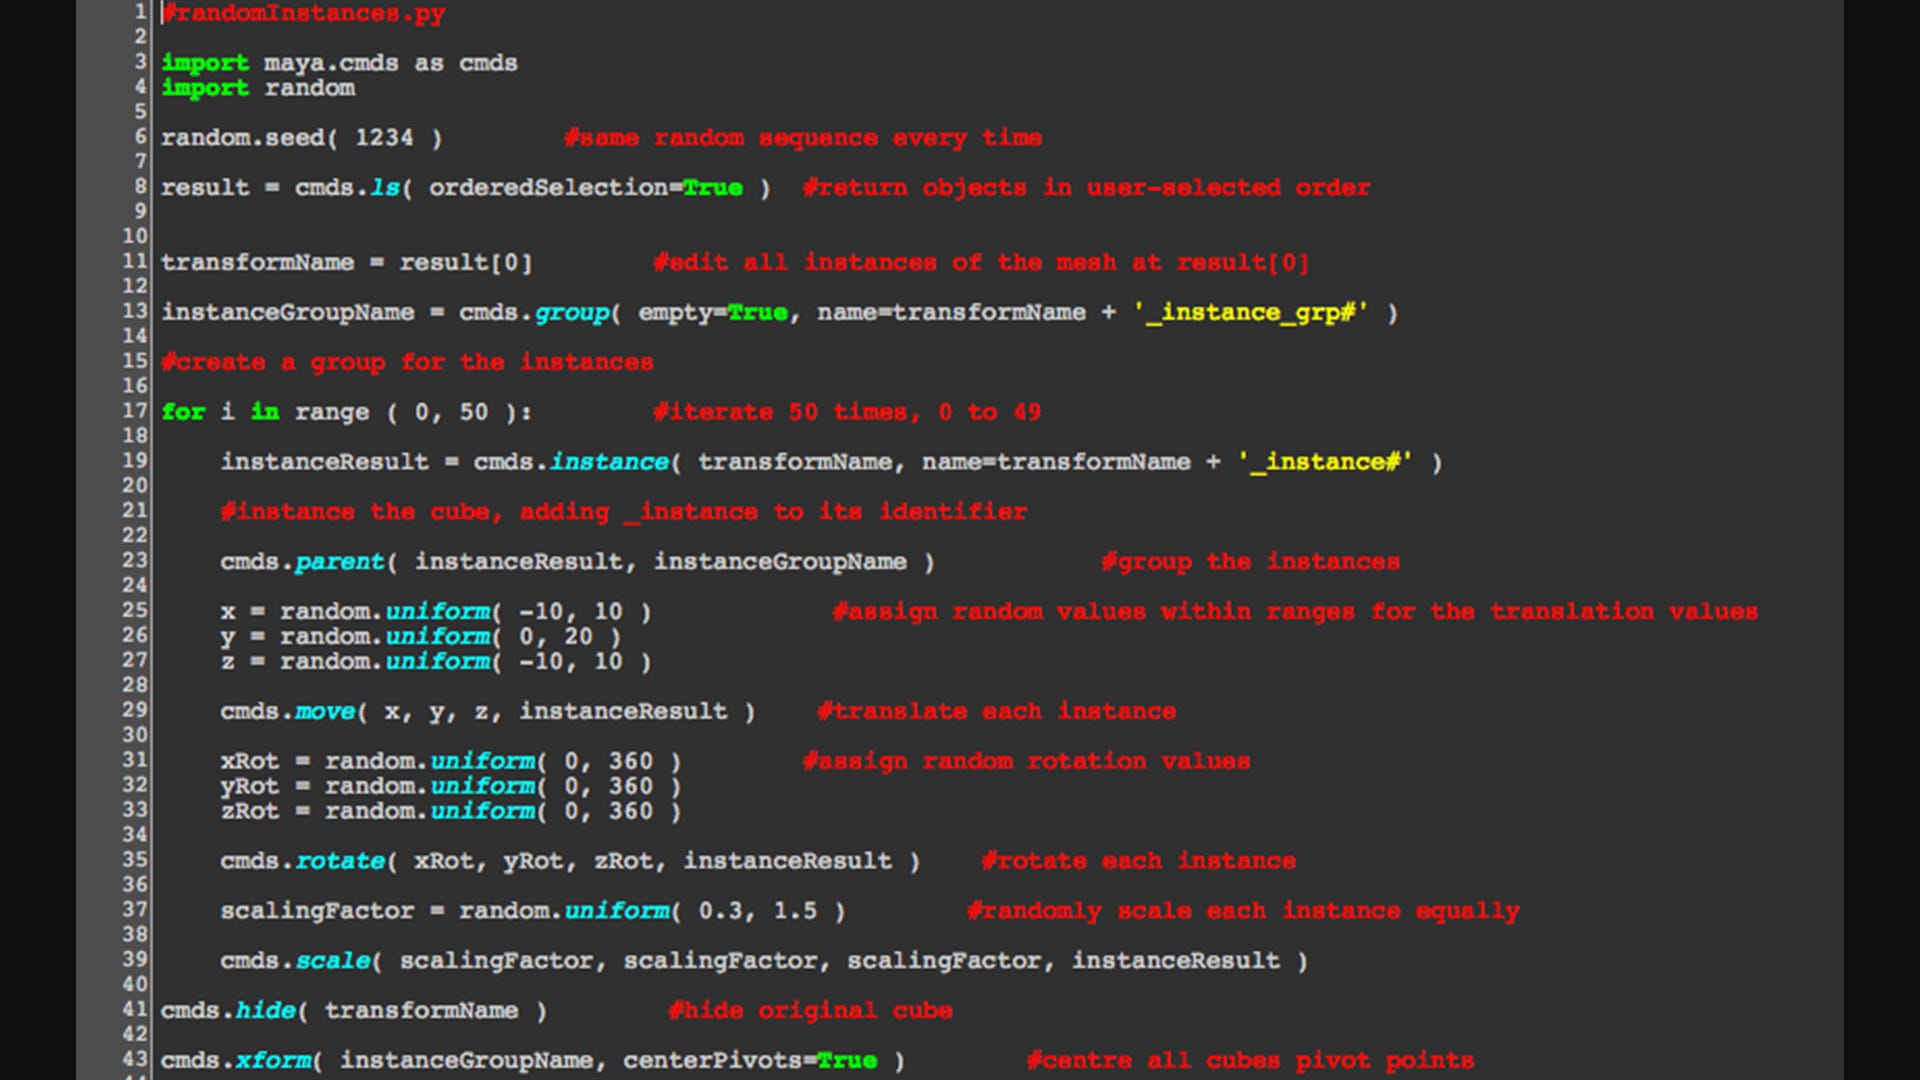
Task: Click the import random statement
Action: coord(260,88)
